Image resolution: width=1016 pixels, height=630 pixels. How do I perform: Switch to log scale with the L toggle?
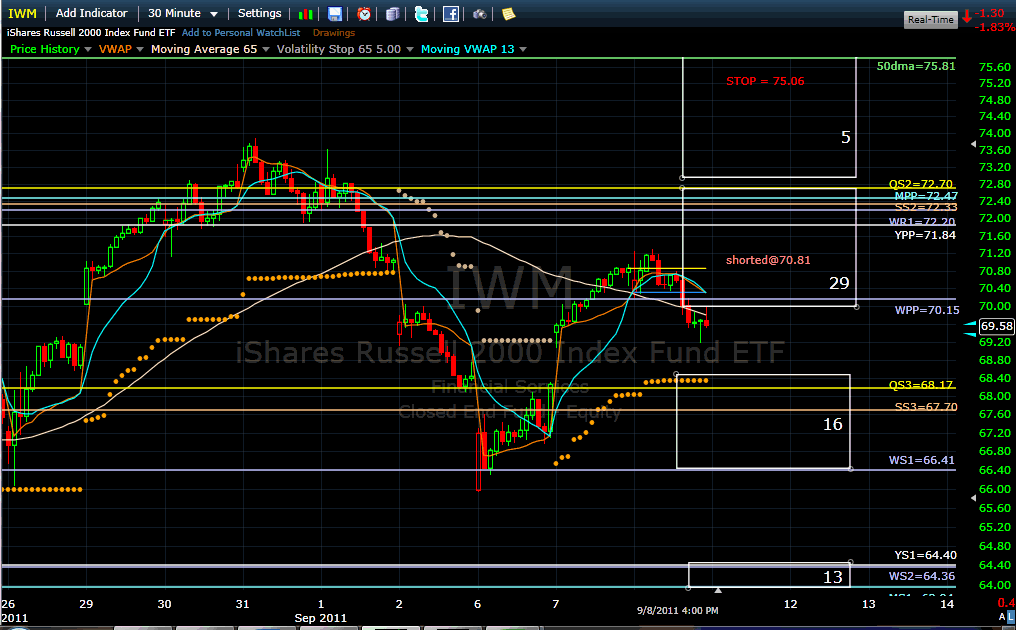1011,617
